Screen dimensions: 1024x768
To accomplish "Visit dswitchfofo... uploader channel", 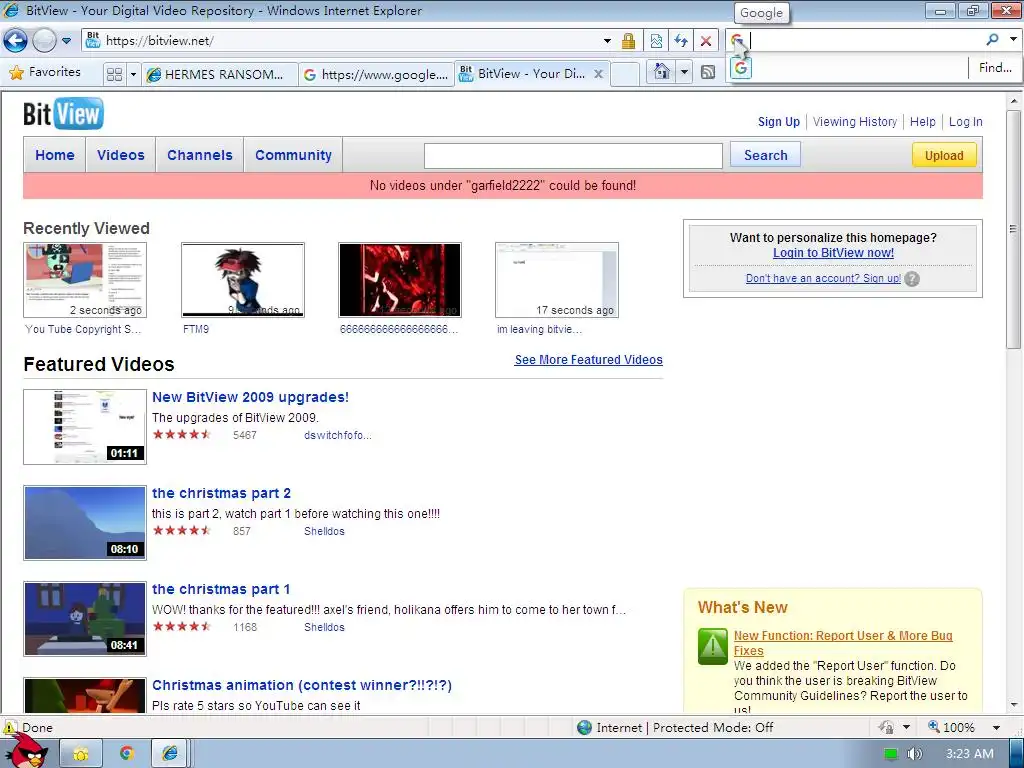I will 338,435.
